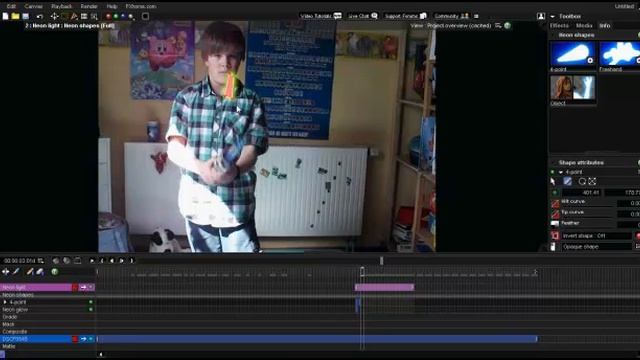This screenshot has height=360, width=640.
Task: Click the blue channel circle in the toolbar
Action: click(123, 16)
